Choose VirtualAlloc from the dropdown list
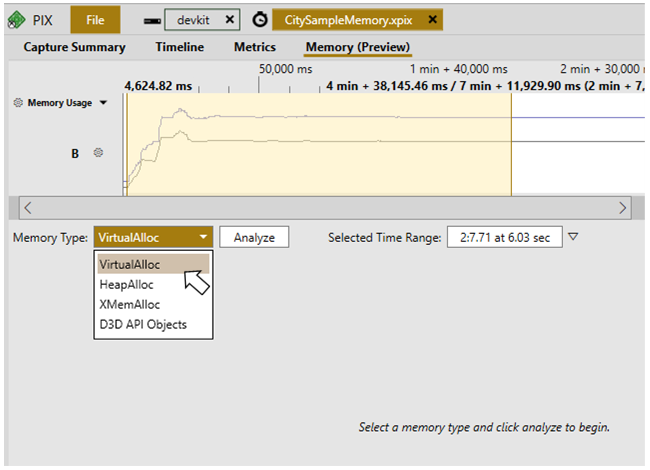Image resolution: width=650 pixels, height=470 pixels. click(153, 264)
